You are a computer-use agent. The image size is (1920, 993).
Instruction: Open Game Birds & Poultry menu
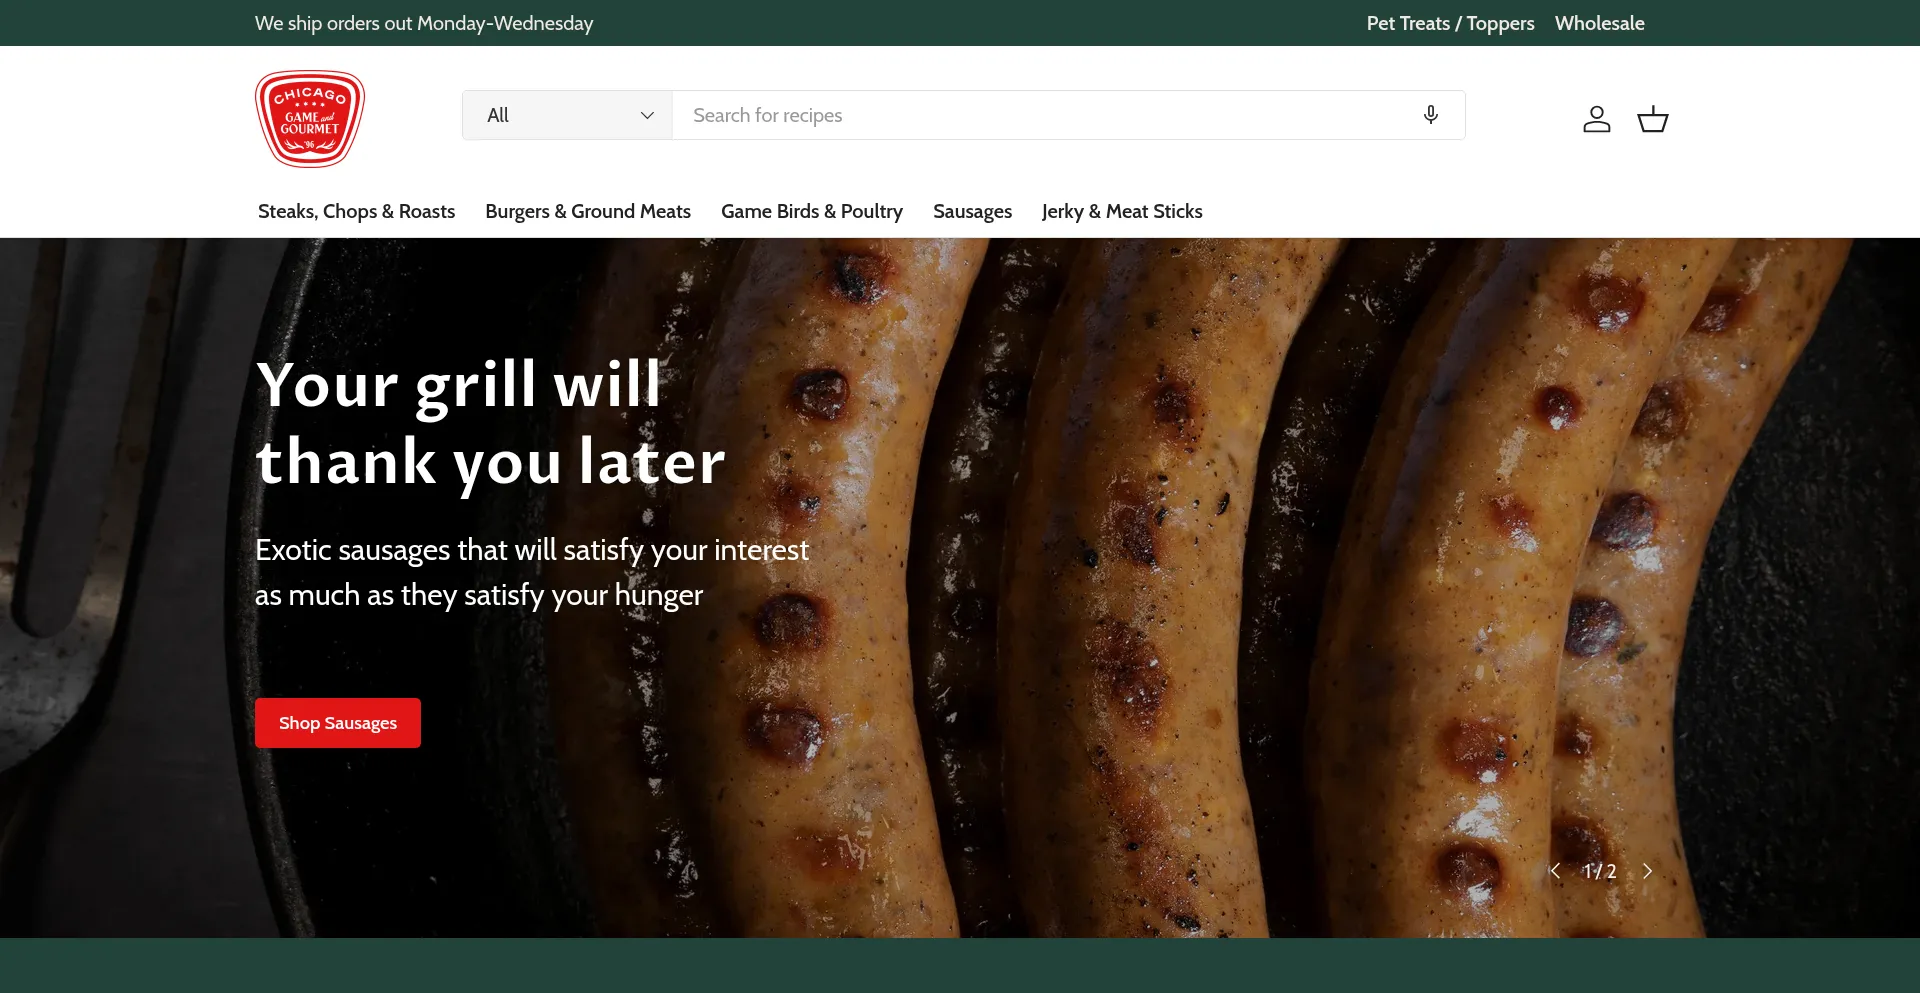812,211
